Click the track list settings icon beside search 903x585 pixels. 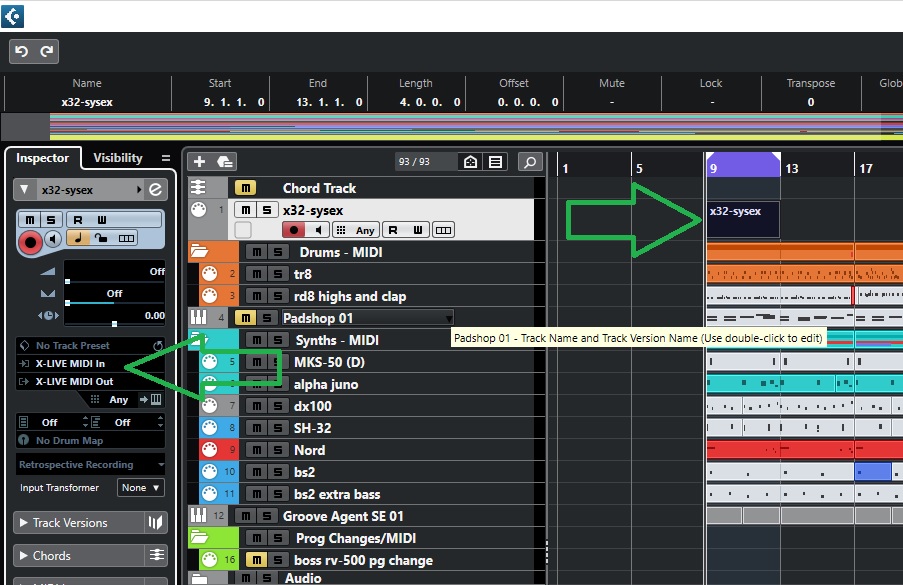coord(495,162)
